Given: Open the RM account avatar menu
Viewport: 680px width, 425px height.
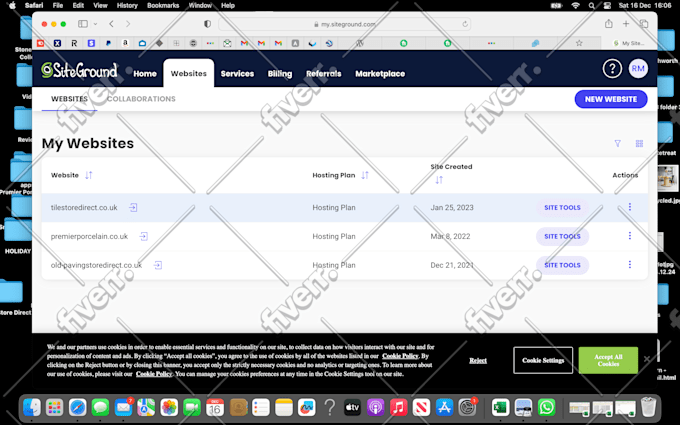Looking at the screenshot, I should point(638,69).
